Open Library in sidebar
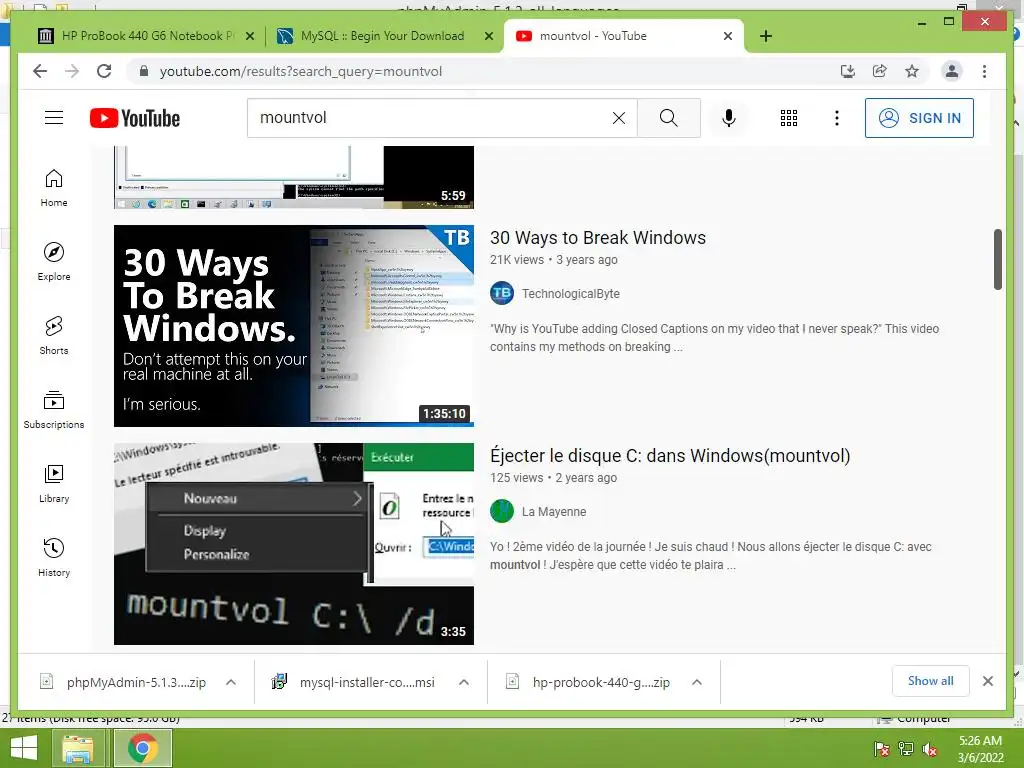This screenshot has height=768, width=1024. coord(54,483)
